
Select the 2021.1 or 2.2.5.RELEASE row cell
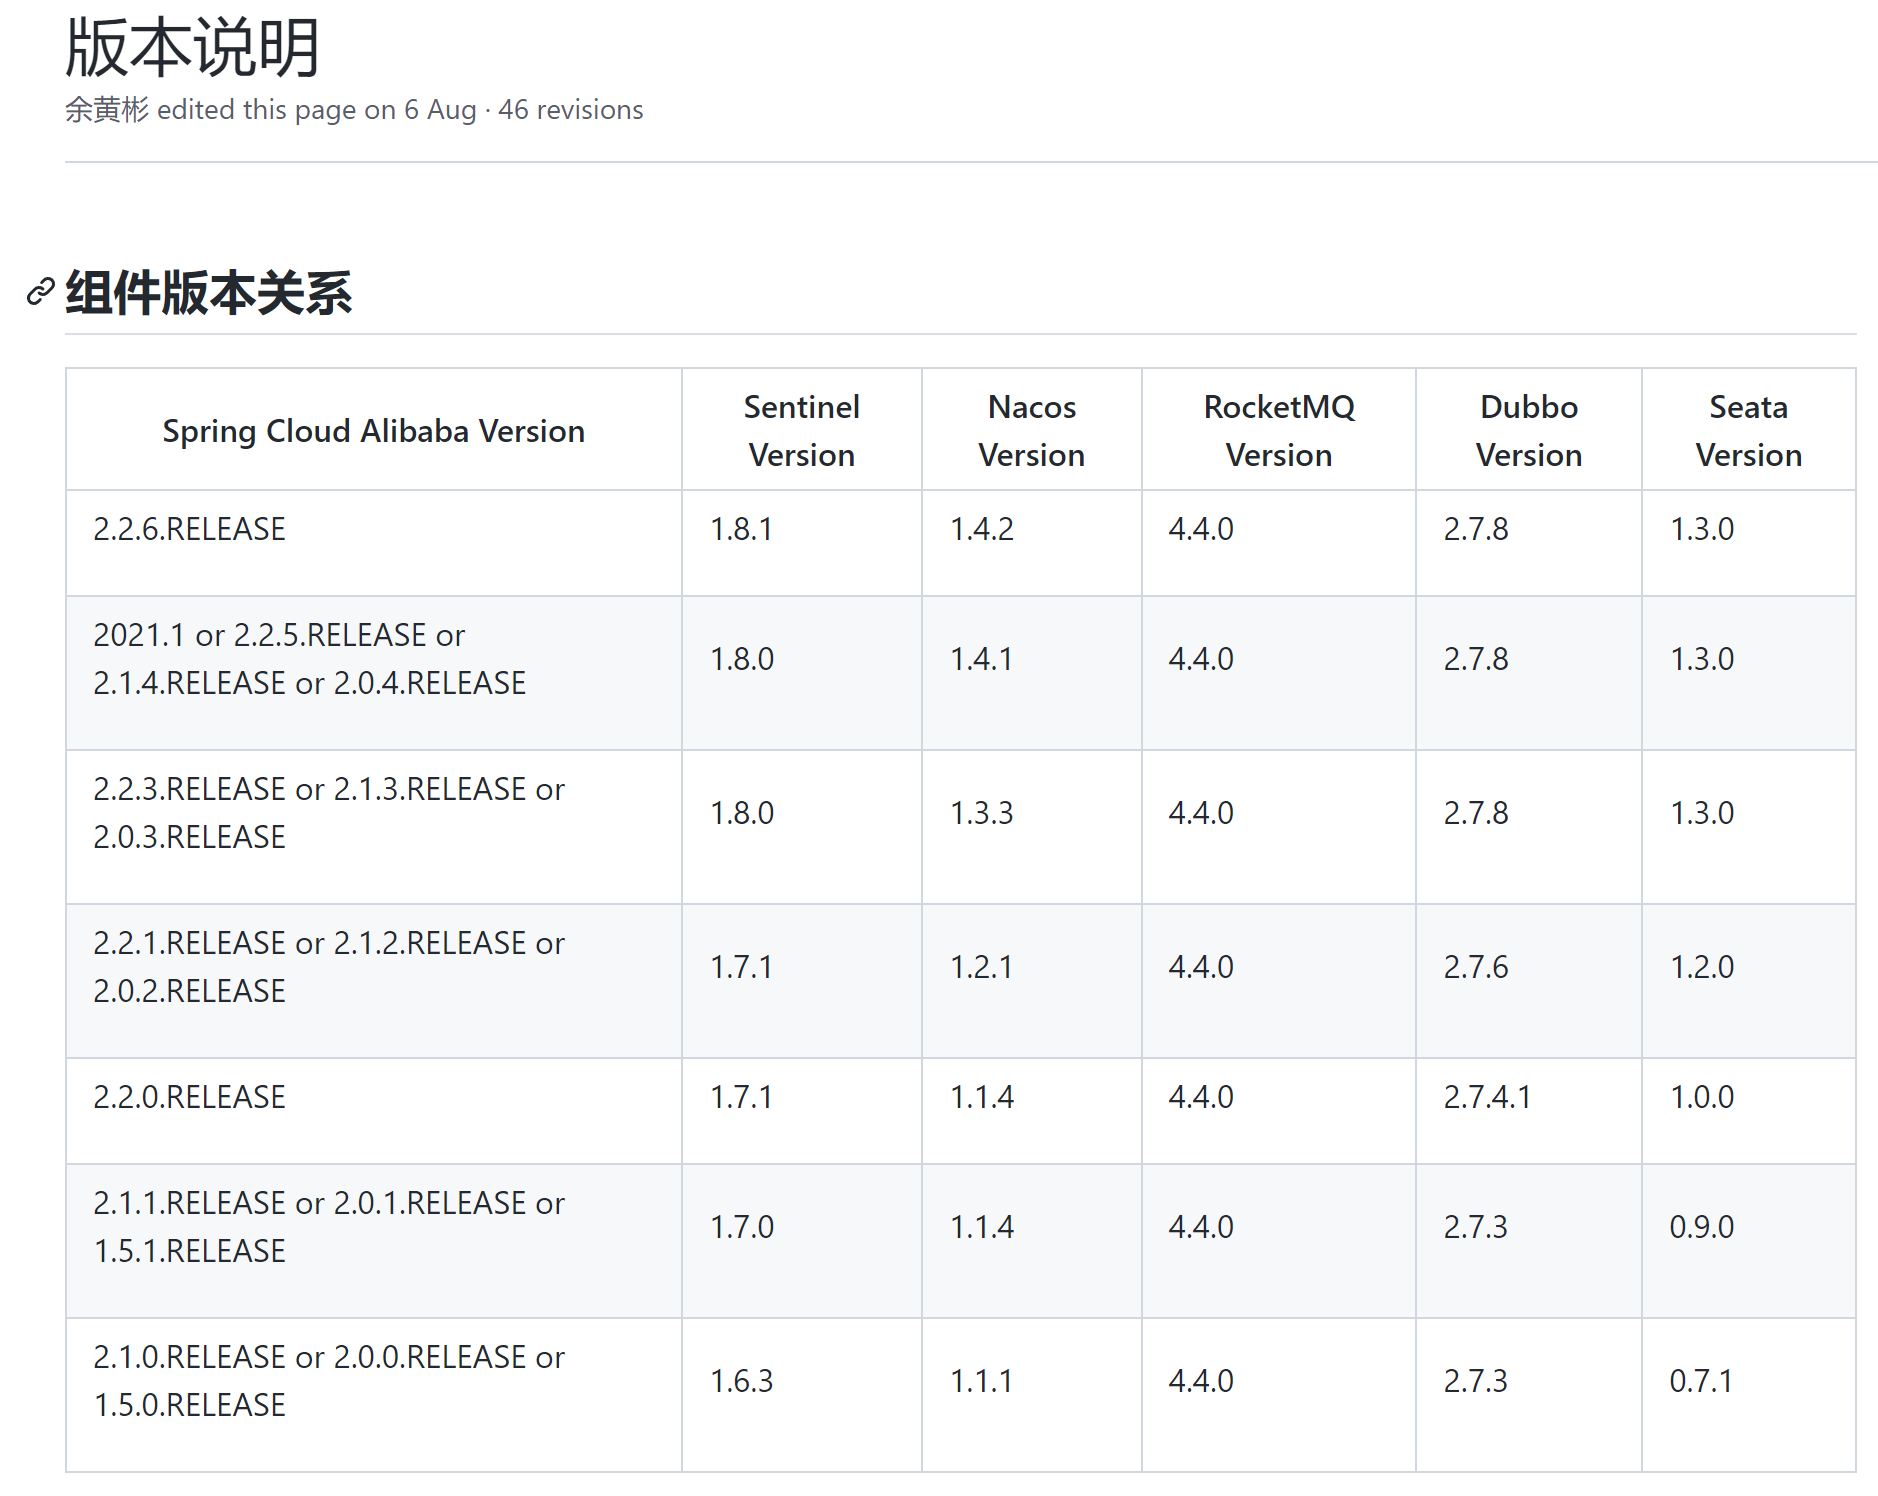374,673
